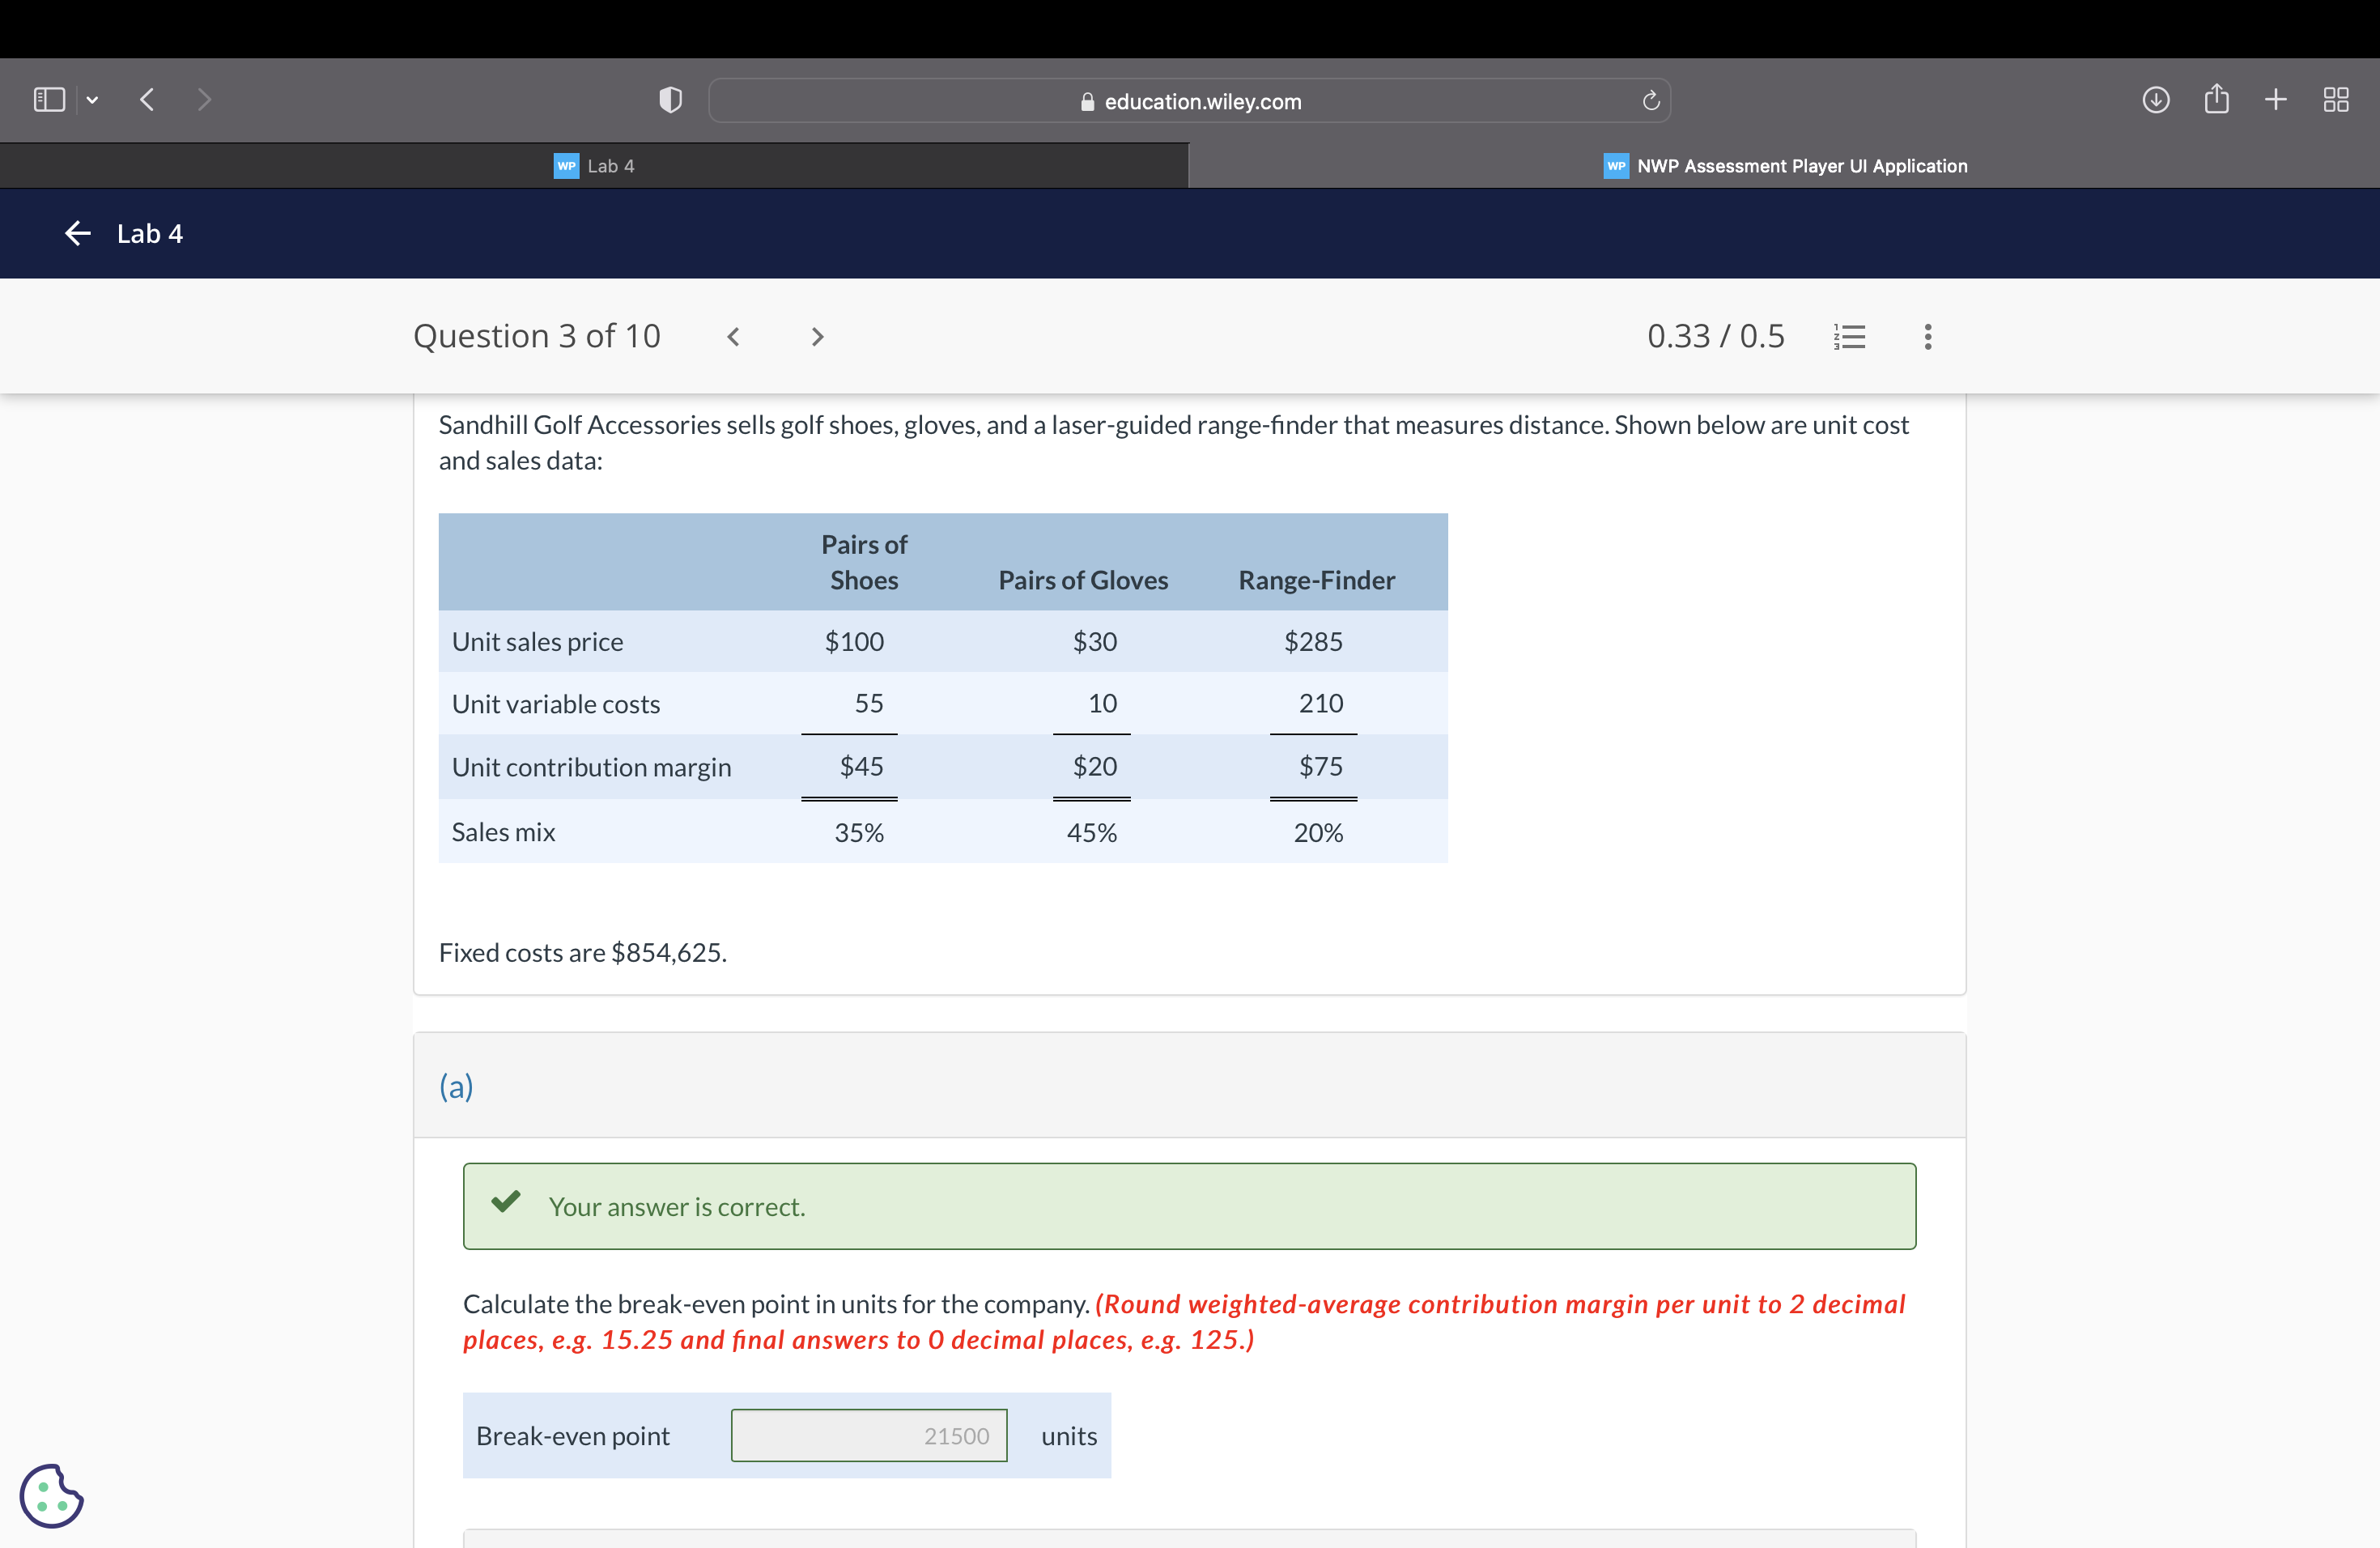Show tab overview using the grid icon
Viewport: 2380px width, 1548px height.
coord(2336,99)
